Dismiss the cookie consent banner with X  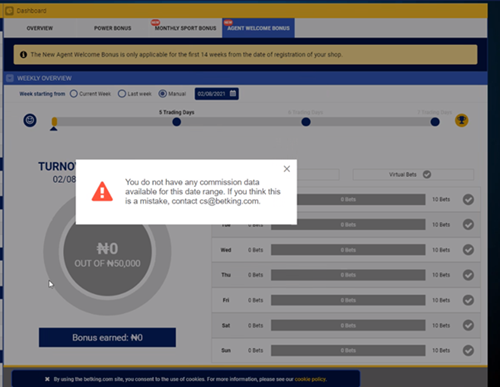pyautogui.click(x=47, y=379)
